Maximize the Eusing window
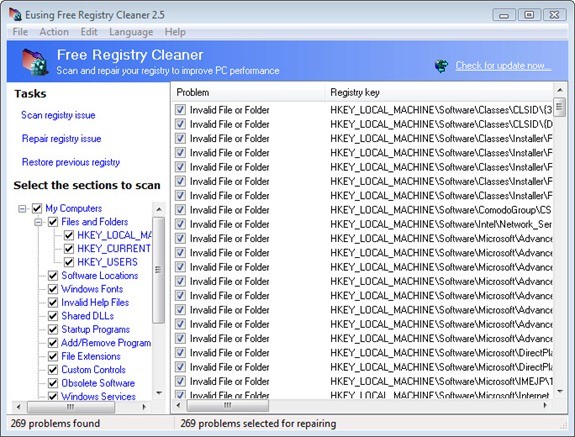 pos(529,15)
